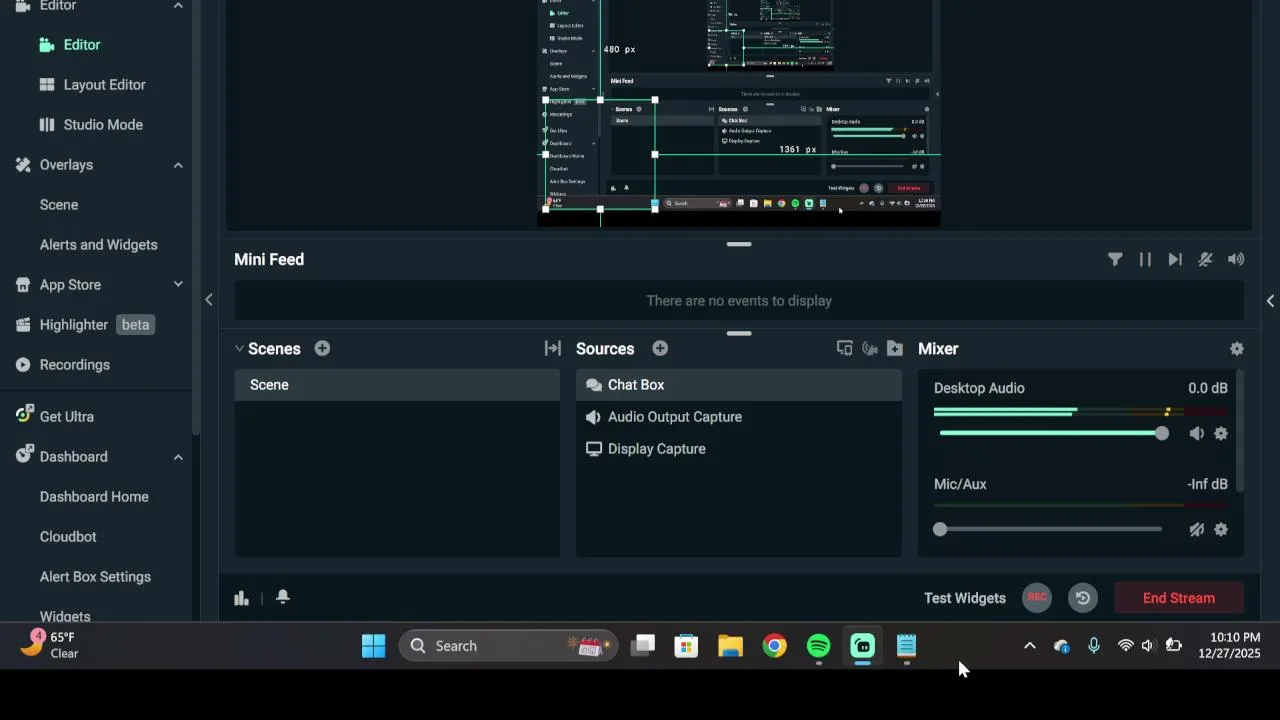This screenshot has width=1280, height=720.
Task: Open the Widgets sidebar item
Action: point(65,616)
